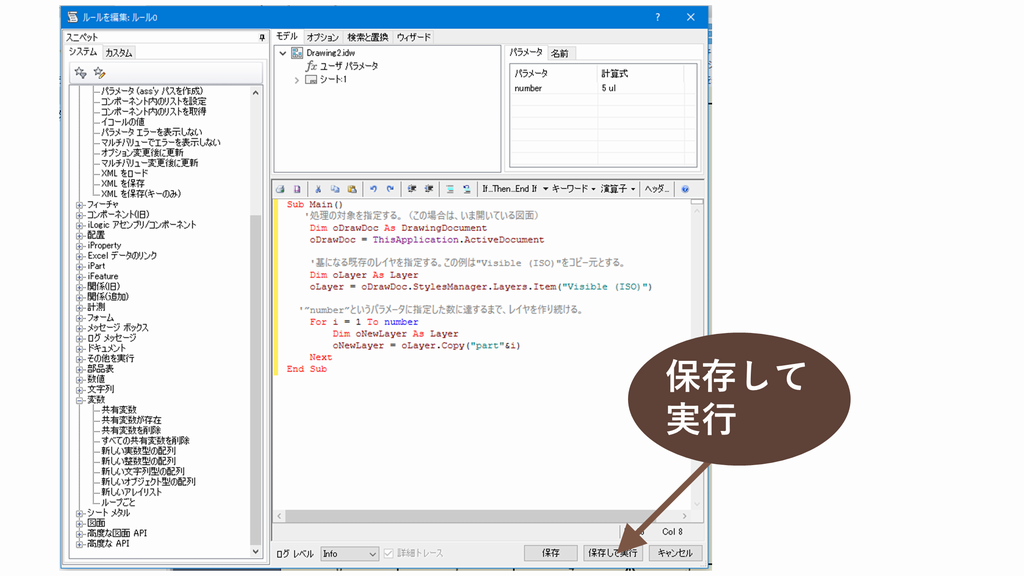Expand the iProperty snippet category
The width and height of the screenshot is (1024, 576).
point(80,245)
